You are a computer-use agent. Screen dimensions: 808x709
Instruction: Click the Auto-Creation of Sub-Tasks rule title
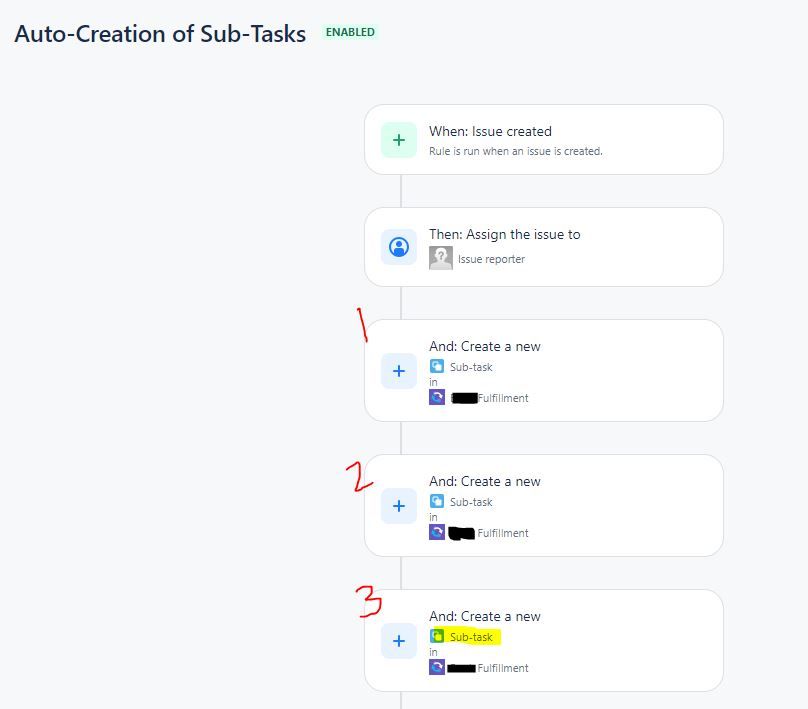pos(159,33)
